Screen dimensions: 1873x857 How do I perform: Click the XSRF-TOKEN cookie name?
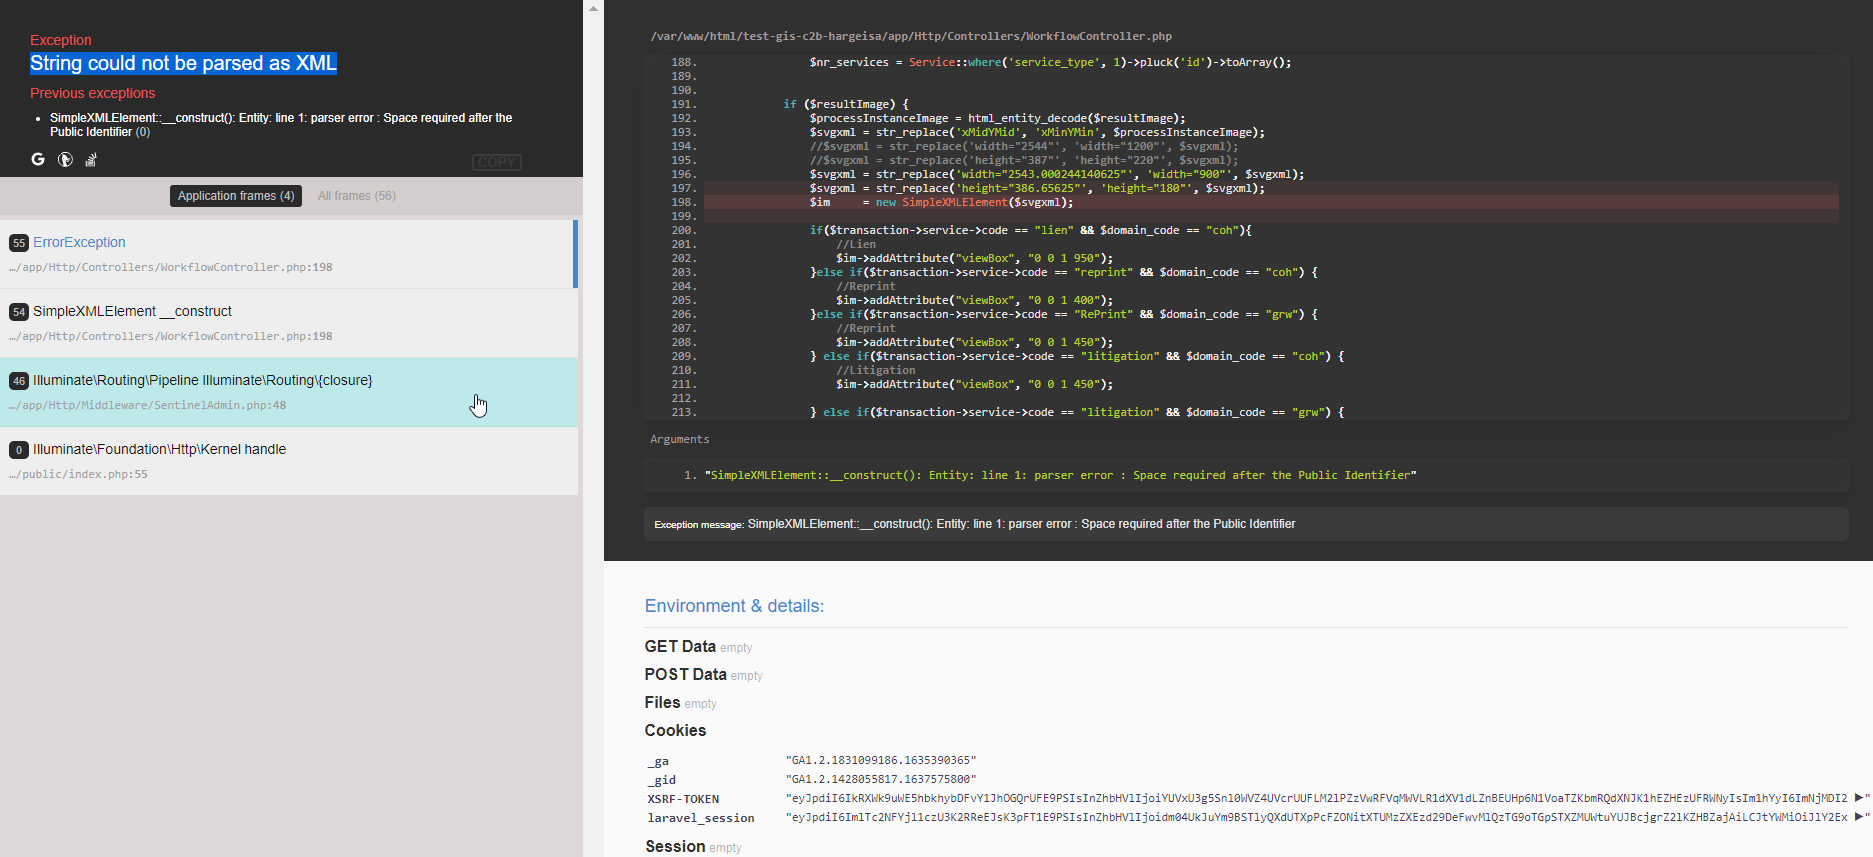(683, 799)
